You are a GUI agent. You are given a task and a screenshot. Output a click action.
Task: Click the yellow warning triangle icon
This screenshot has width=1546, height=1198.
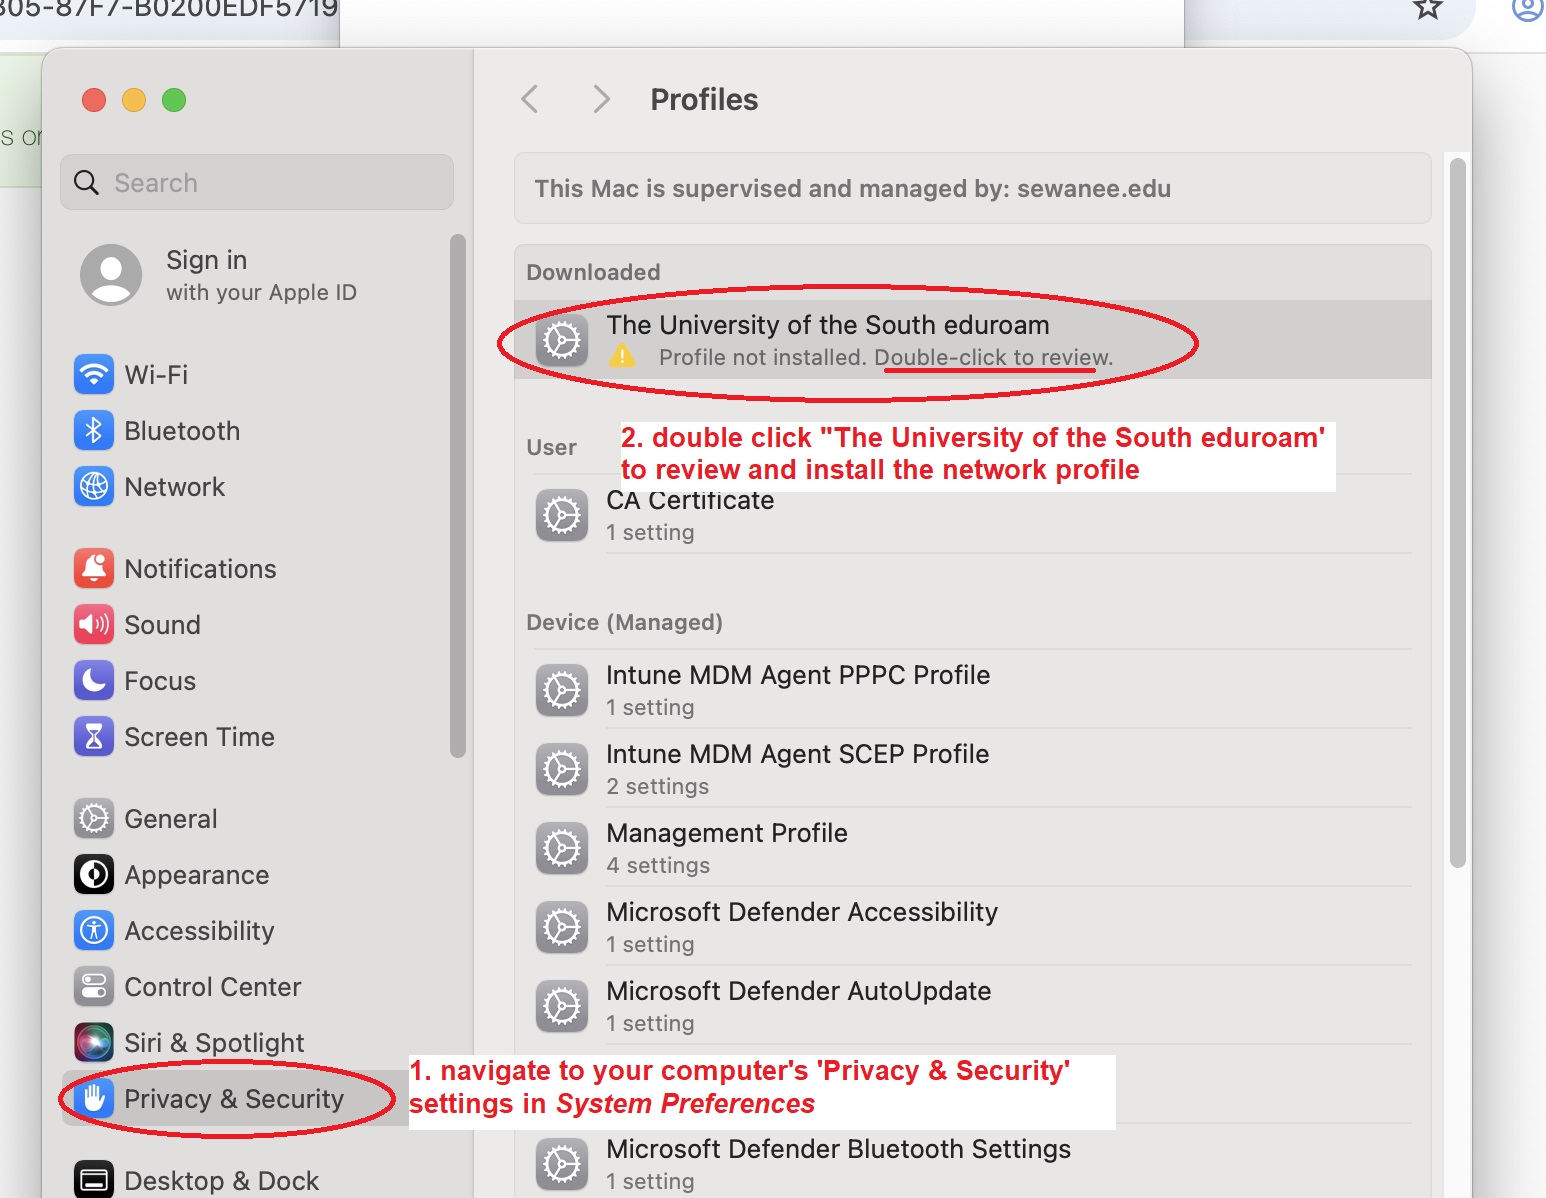(622, 356)
